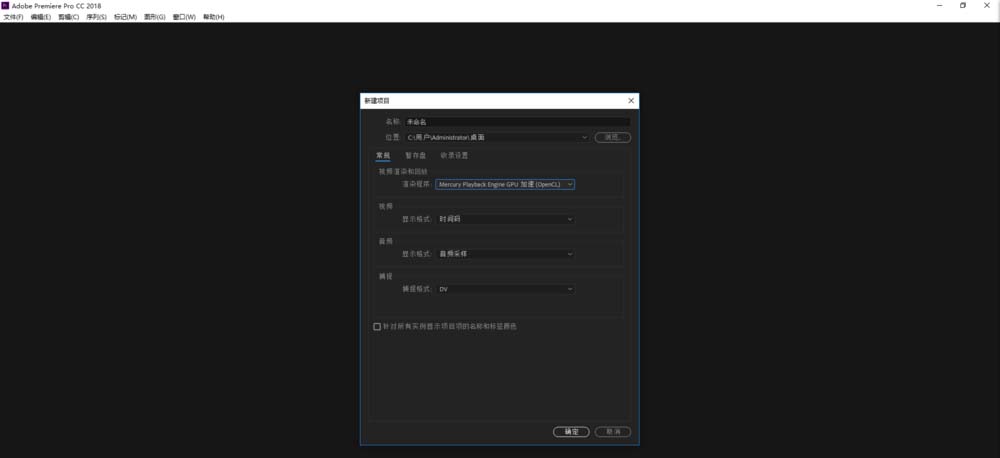Toggle the show project item name and label color checkbox
This screenshot has width=1000, height=458.
(377, 327)
